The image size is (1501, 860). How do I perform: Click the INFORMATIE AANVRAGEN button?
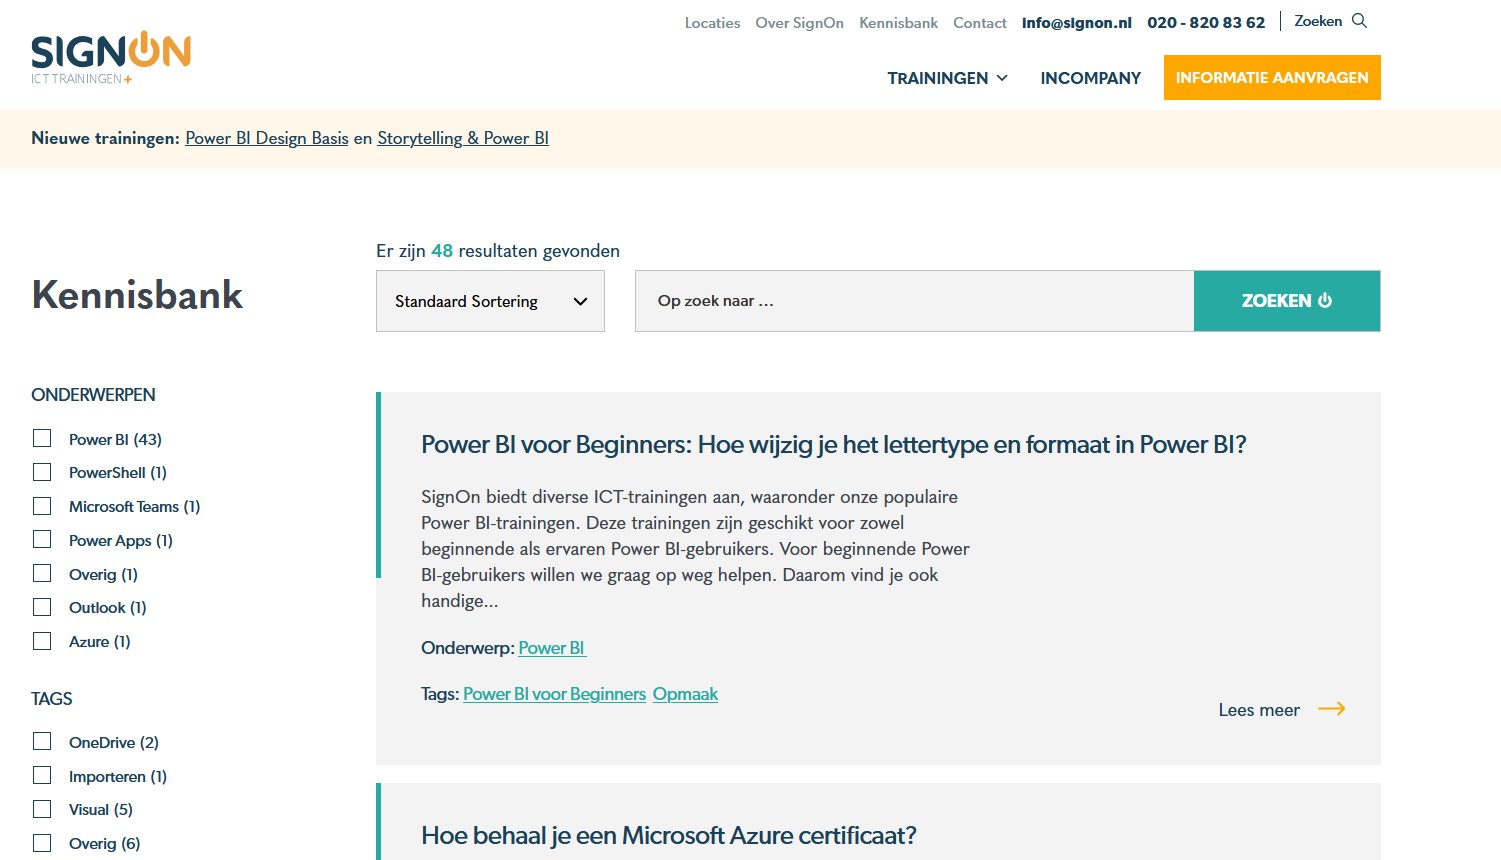click(1271, 77)
